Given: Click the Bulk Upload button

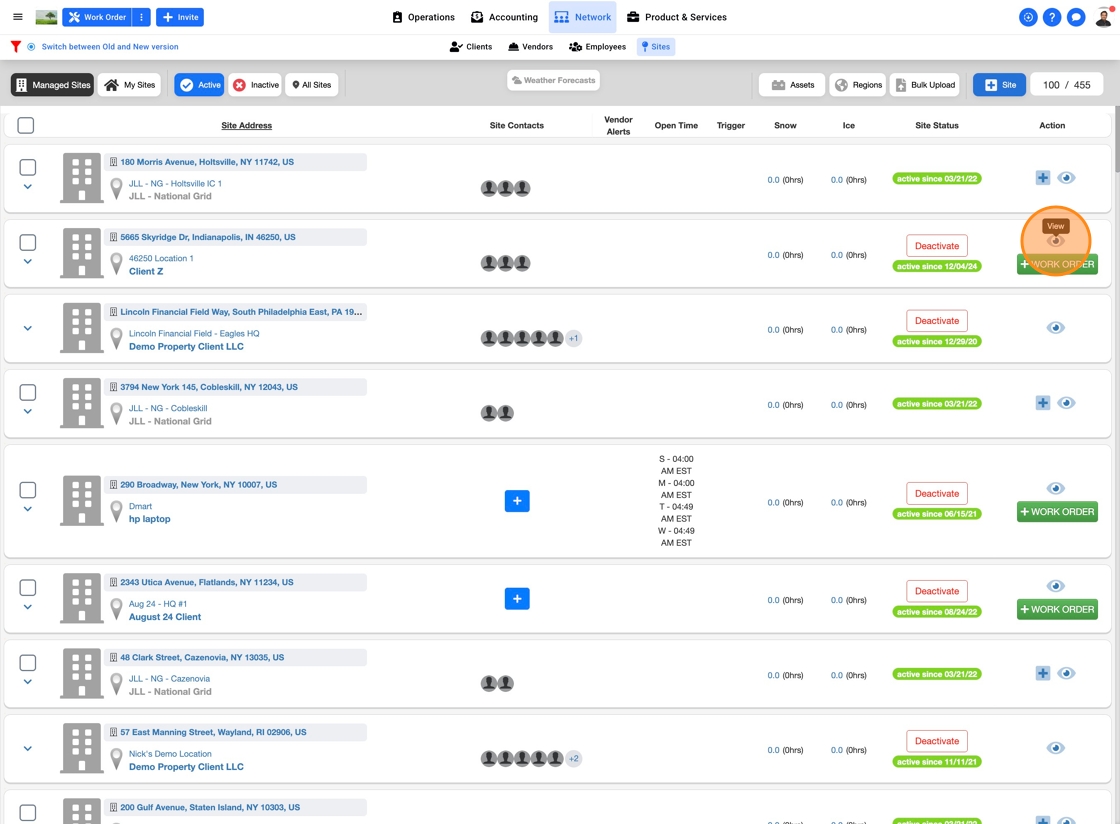Looking at the screenshot, I should (926, 85).
